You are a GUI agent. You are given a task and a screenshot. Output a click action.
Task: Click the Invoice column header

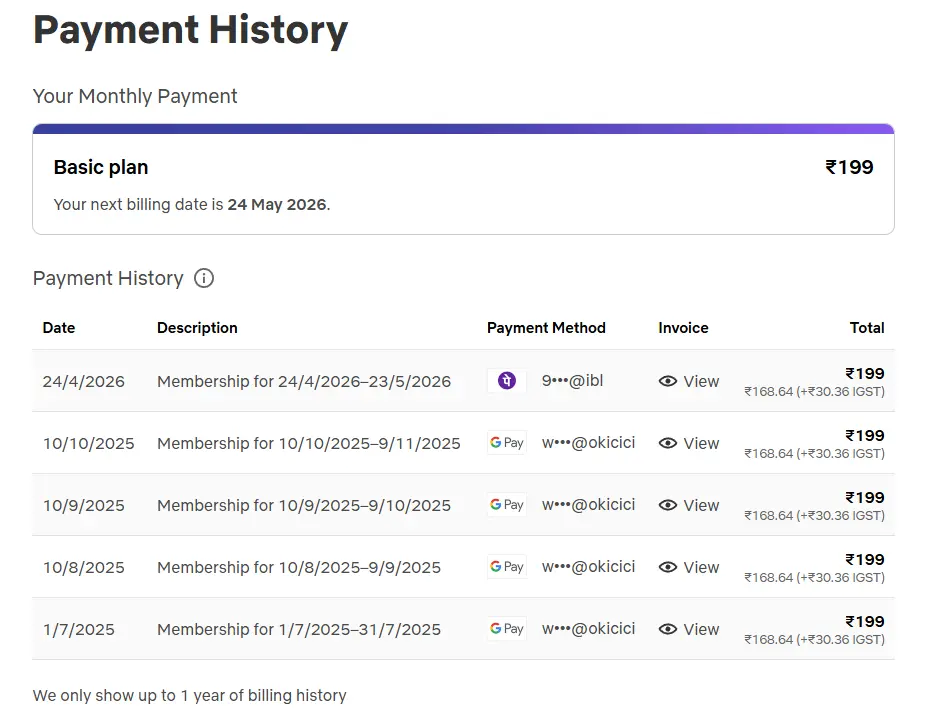(683, 328)
